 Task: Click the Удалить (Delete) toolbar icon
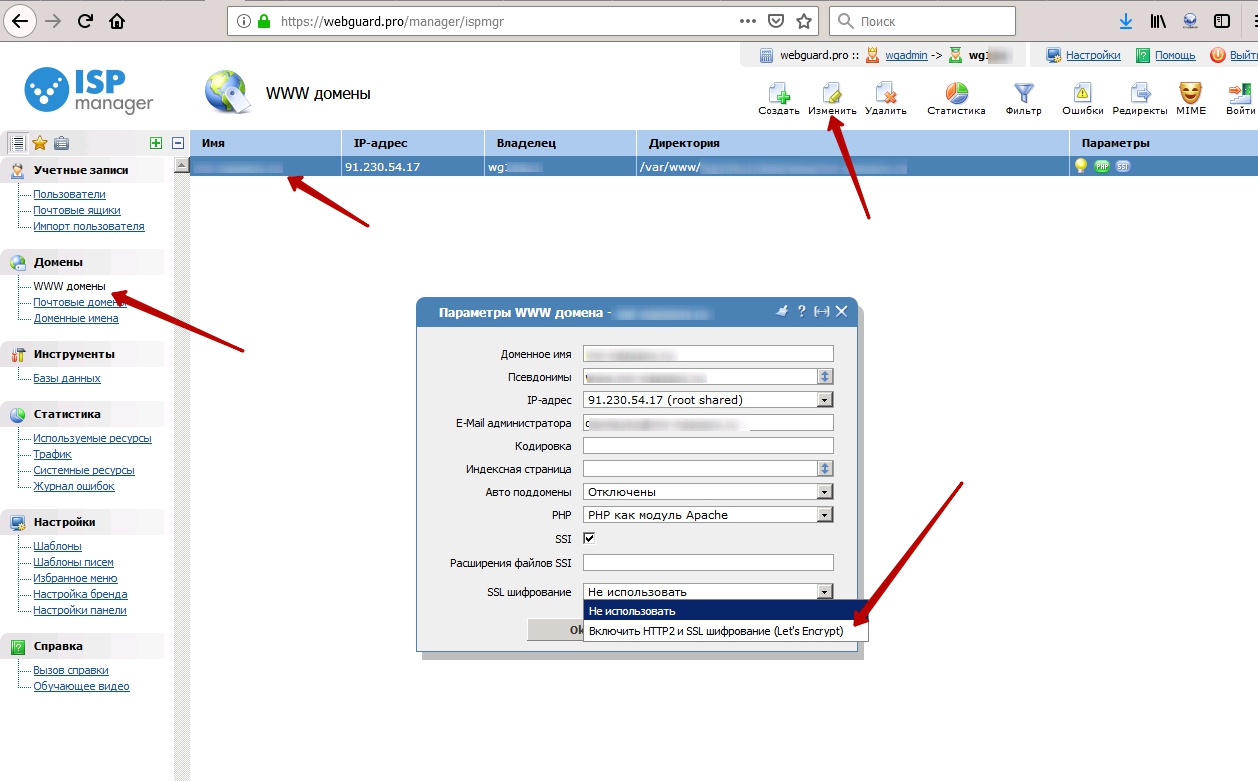(x=885, y=95)
